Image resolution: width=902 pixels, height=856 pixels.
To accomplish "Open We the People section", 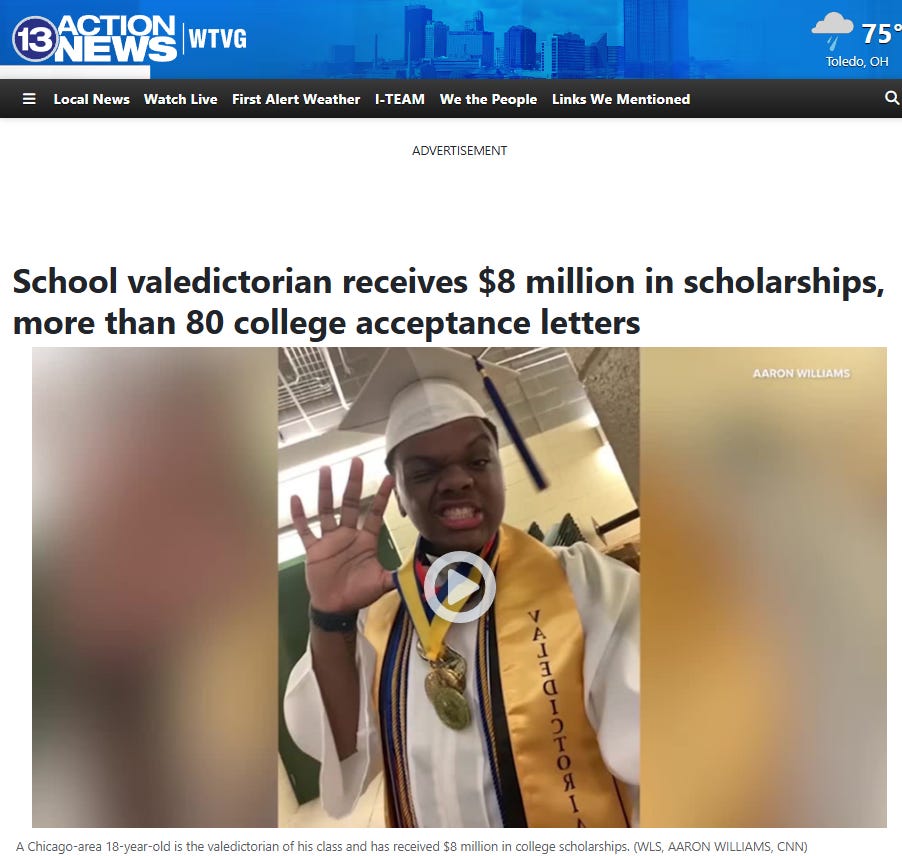I will coord(488,99).
